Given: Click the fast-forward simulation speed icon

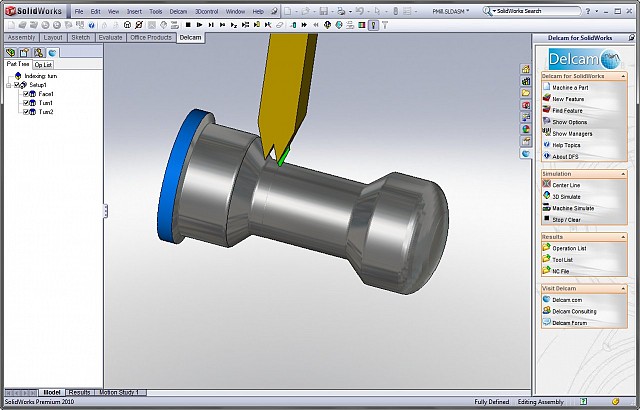Looking at the screenshot, I should coord(304,25).
